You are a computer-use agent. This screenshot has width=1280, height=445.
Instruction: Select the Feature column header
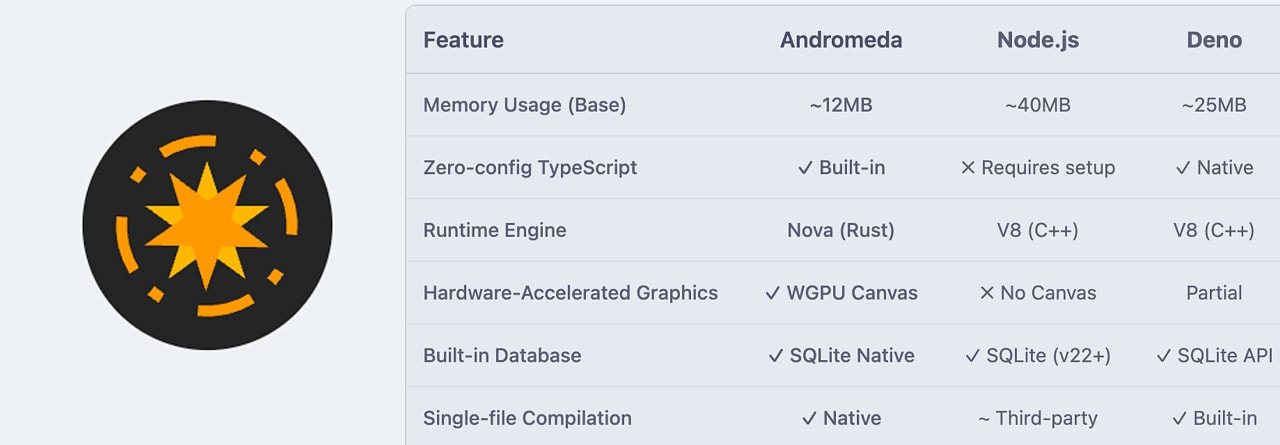click(x=463, y=40)
